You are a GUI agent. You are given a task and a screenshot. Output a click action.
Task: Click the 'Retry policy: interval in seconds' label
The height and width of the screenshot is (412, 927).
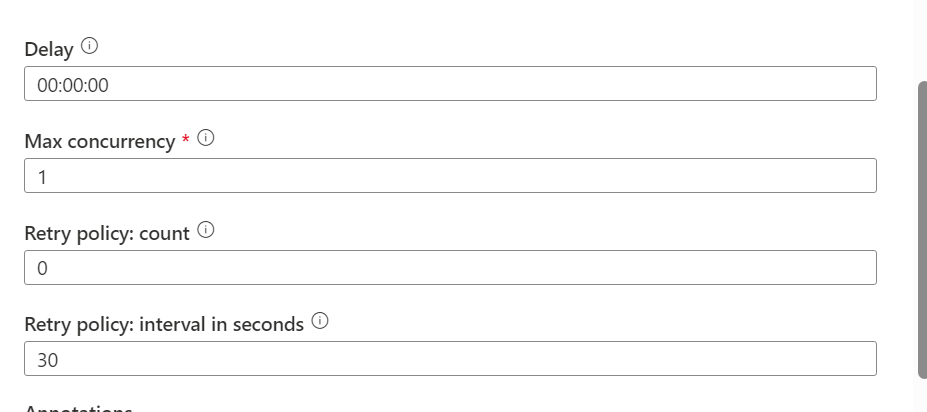pos(164,324)
